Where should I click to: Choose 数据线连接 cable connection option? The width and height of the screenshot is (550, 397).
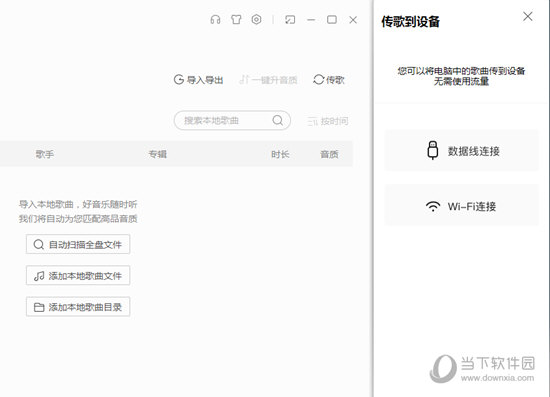(462, 150)
